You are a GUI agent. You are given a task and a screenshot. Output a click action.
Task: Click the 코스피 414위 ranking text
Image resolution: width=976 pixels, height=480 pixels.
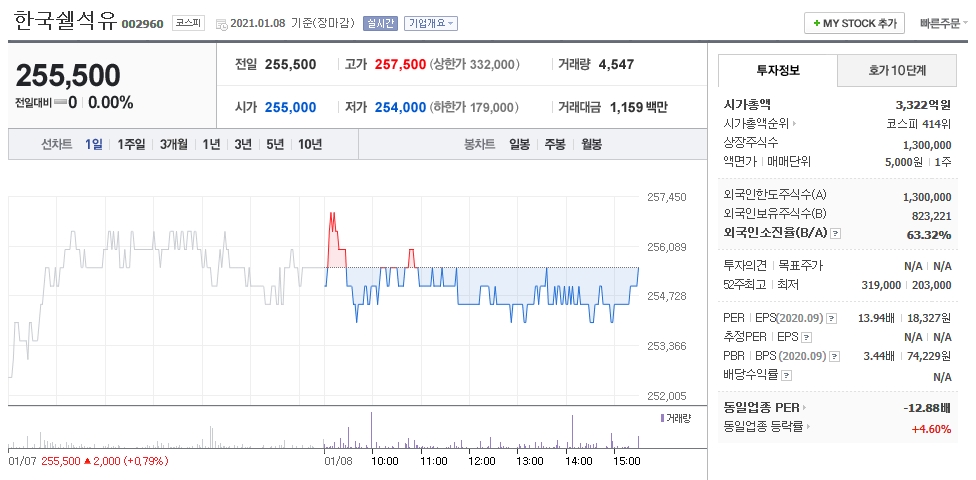919,124
